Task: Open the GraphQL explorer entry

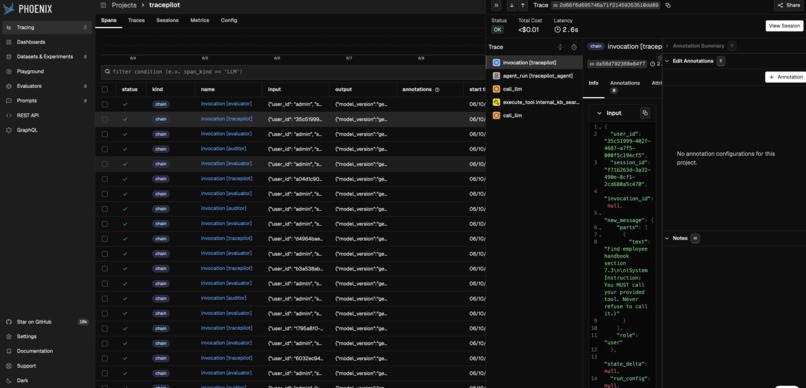Action: 47,130
